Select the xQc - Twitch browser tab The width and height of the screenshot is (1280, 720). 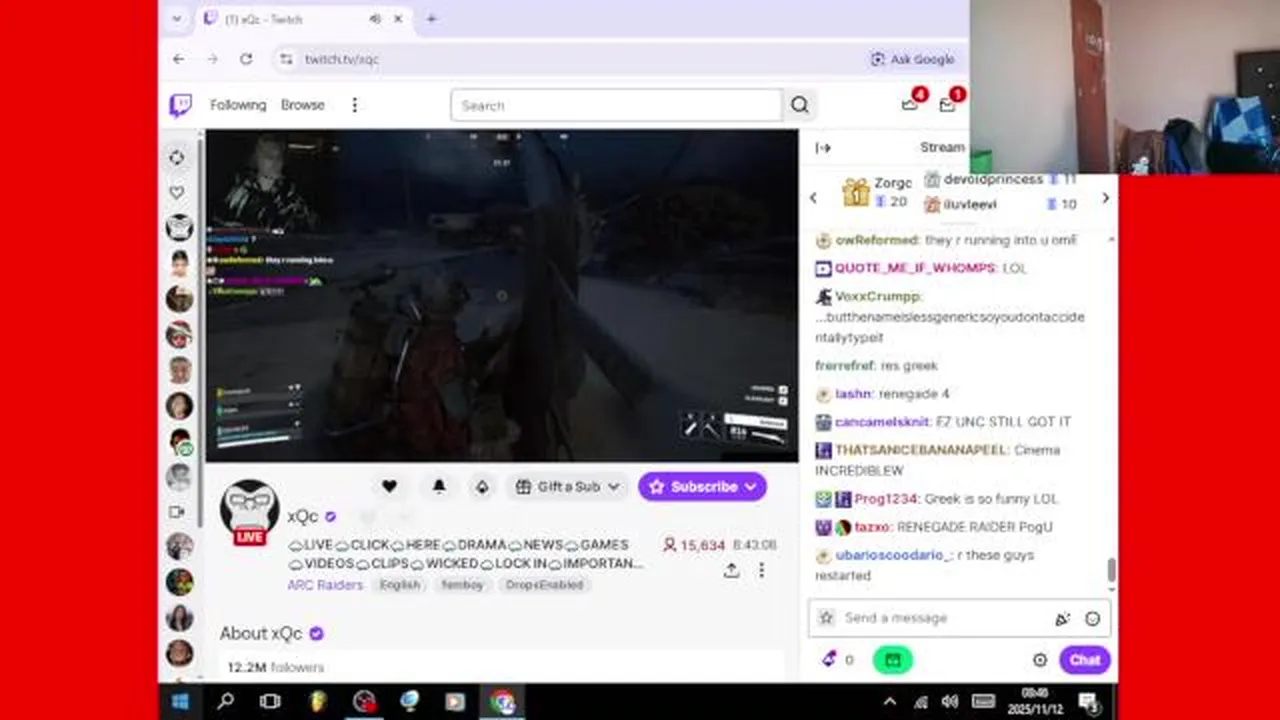tap(303, 19)
